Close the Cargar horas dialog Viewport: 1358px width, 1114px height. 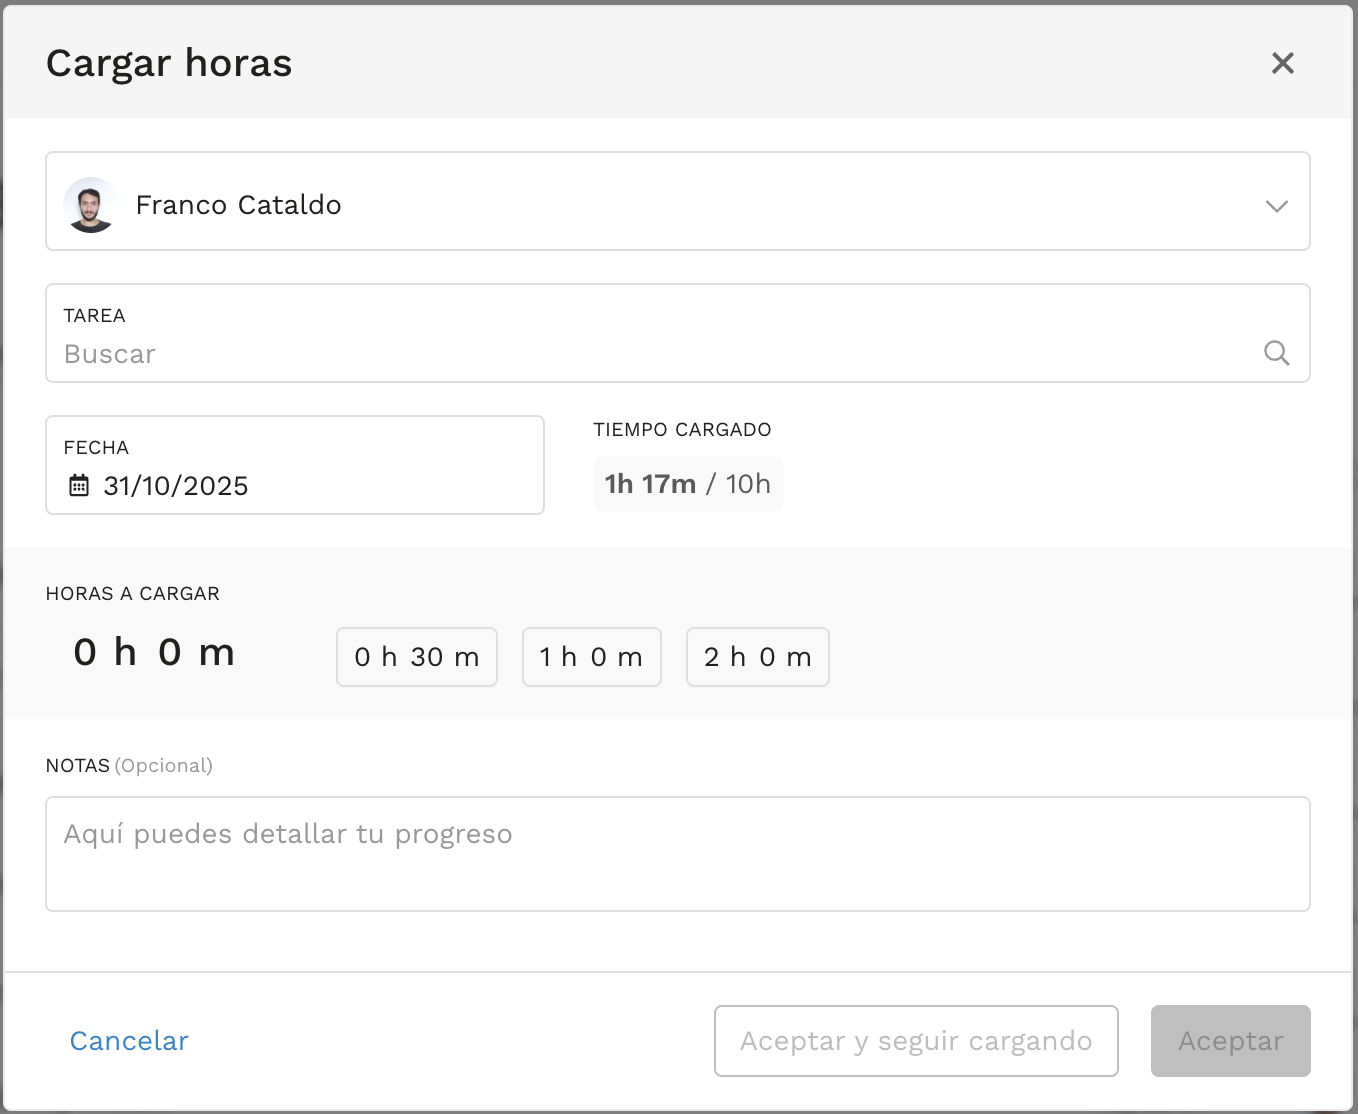tap(1282, 63)
